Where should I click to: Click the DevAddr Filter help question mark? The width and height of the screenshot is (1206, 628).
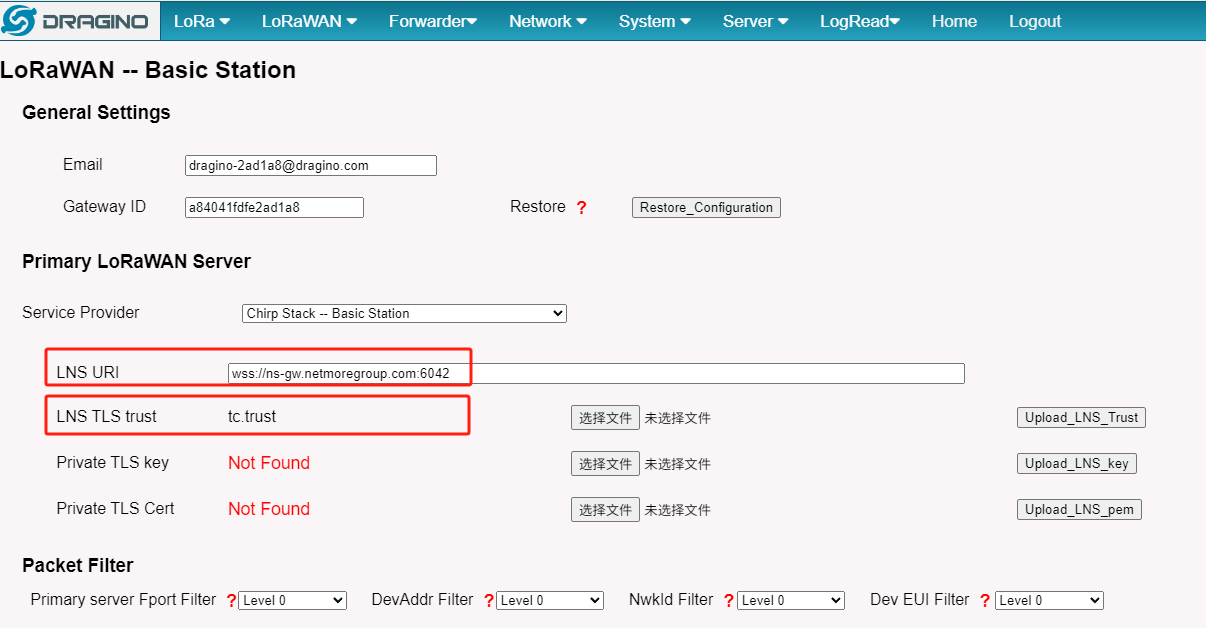coord(489,601)
